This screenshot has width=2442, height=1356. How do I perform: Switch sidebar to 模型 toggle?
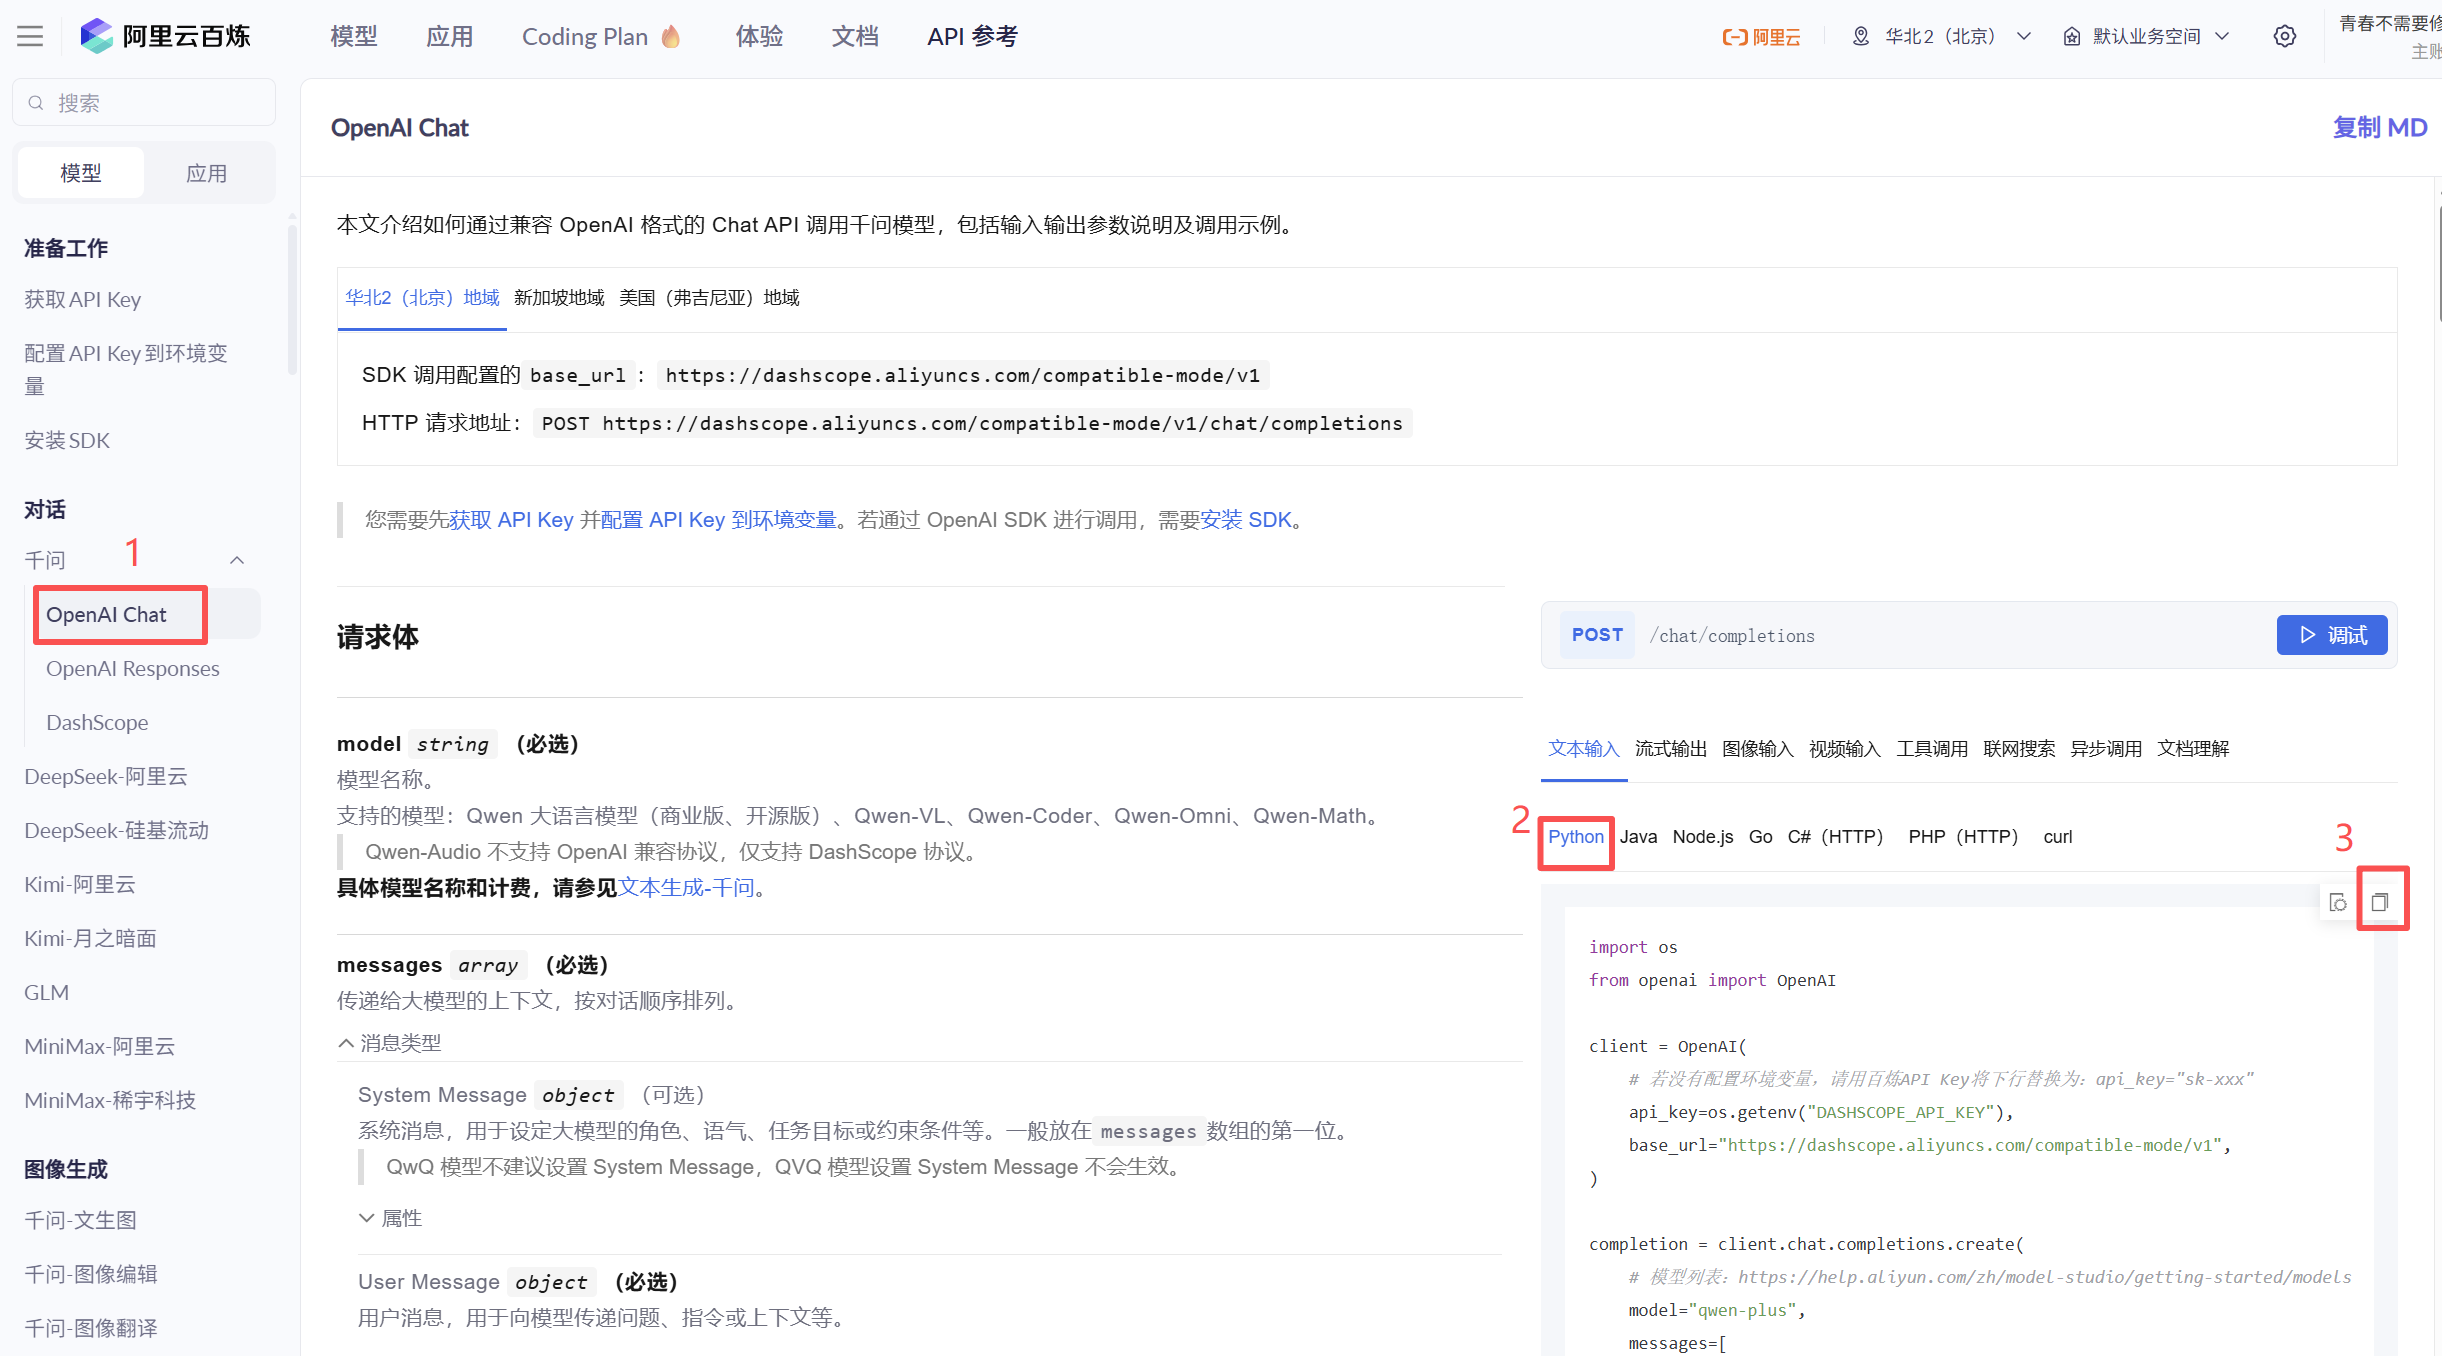tap(81, 173)
